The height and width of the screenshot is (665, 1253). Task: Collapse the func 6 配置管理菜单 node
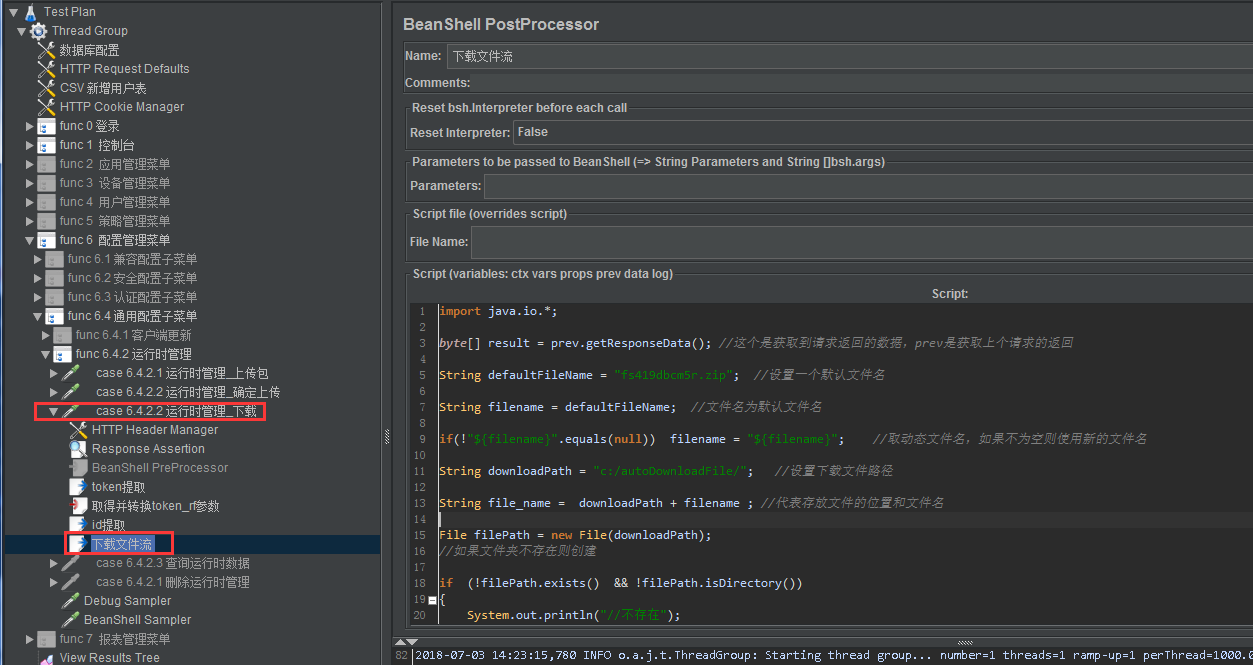click(x=29, y=240)
